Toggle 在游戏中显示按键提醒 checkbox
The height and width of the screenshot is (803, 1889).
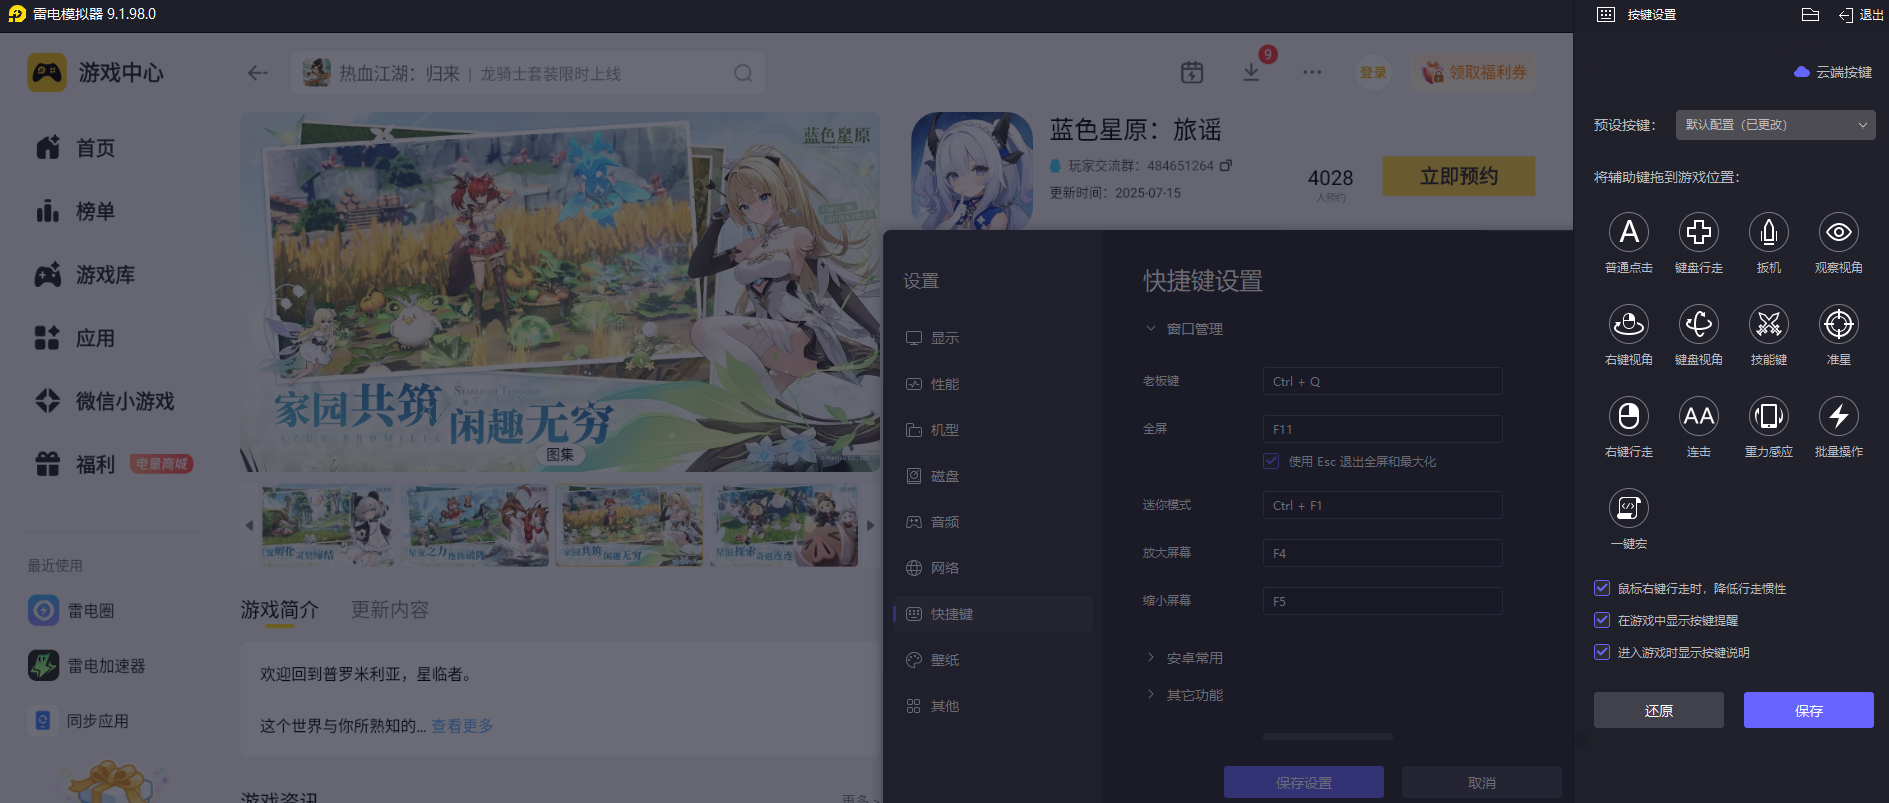click(x=1602, y=620)
